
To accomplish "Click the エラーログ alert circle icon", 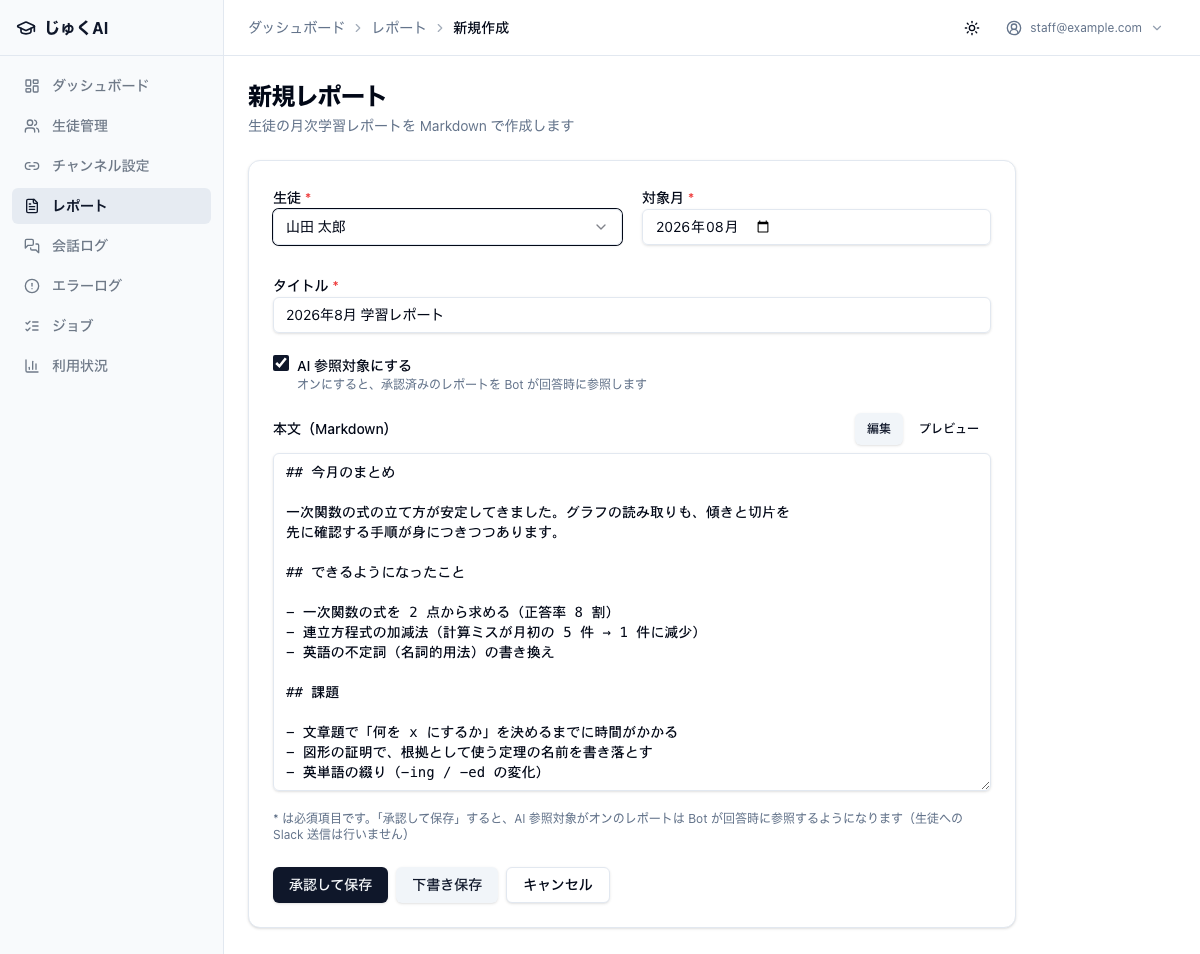I will click(32, 286).
